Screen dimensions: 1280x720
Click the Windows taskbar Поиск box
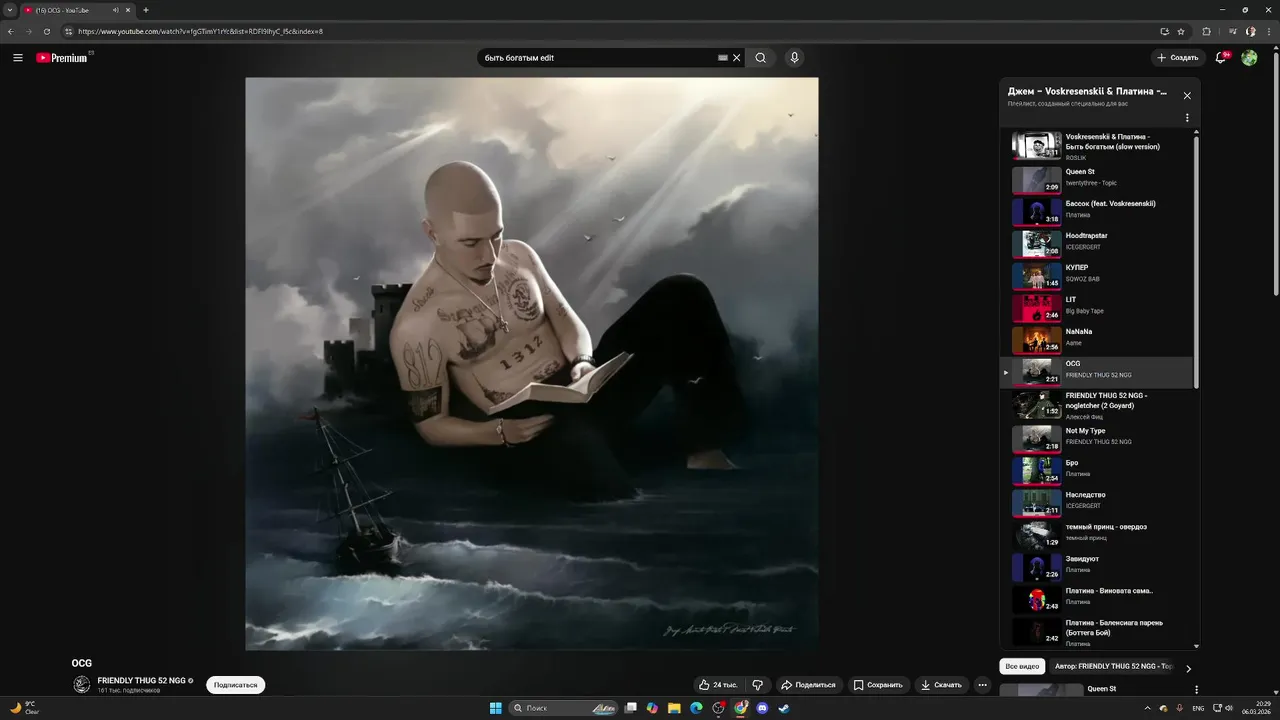pos(564,708)
